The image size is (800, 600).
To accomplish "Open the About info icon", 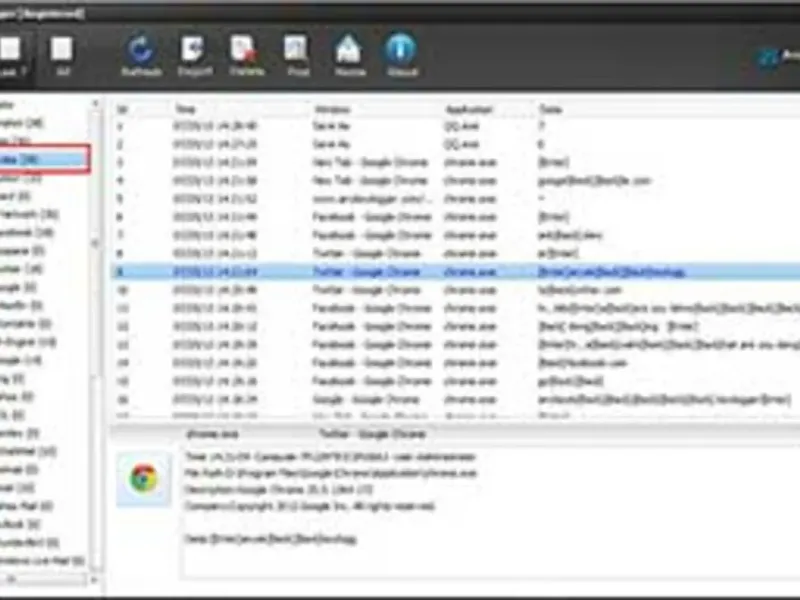I will tap(402, 55).
